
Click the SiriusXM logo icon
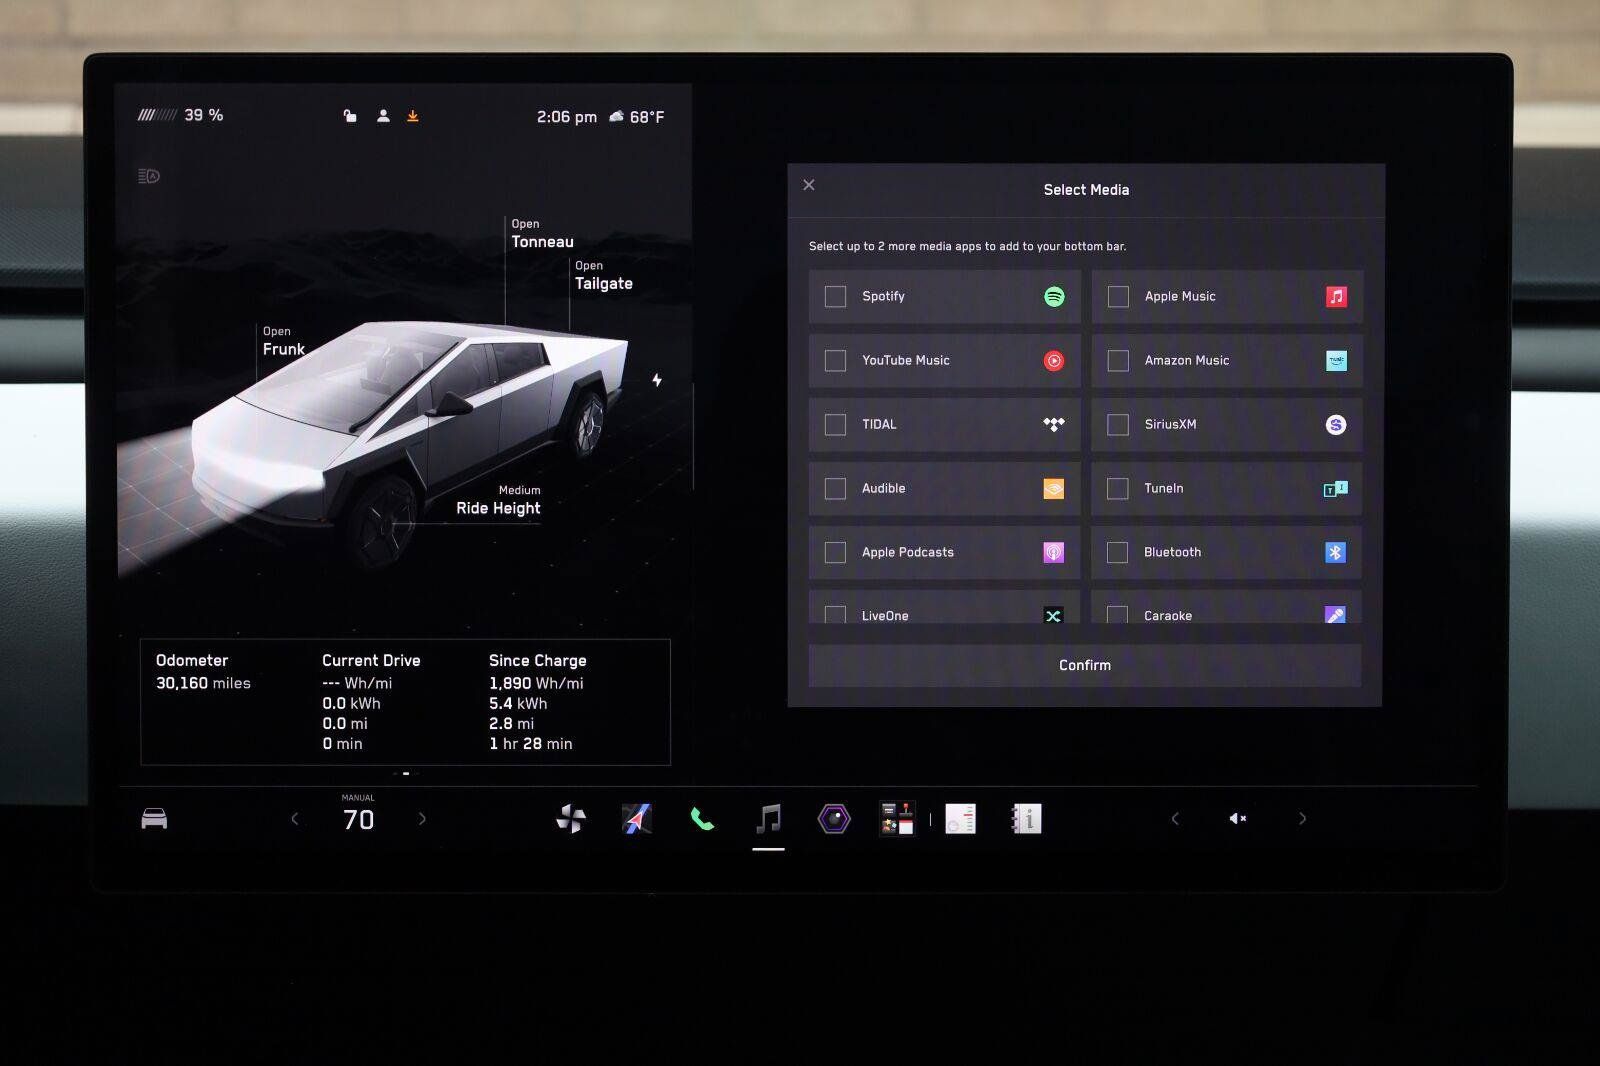click(x=1336, y=425)
